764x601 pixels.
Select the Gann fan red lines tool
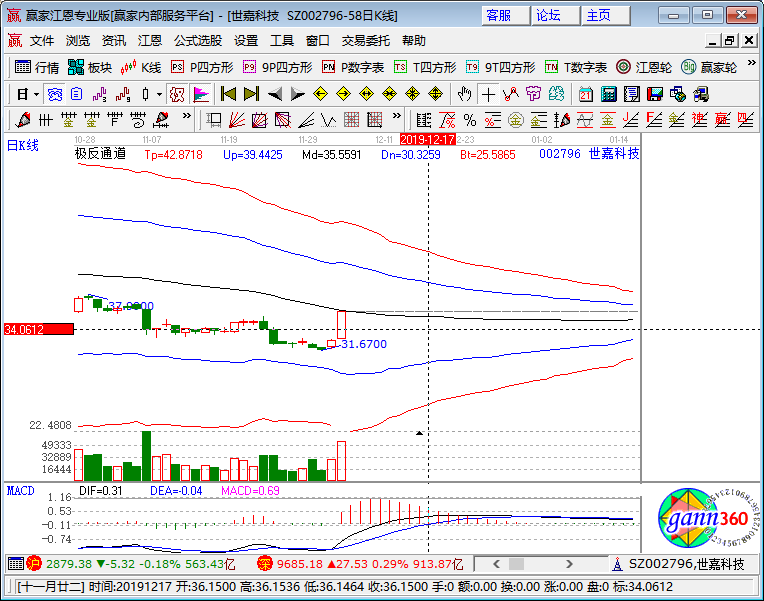(x=237, y=120)
